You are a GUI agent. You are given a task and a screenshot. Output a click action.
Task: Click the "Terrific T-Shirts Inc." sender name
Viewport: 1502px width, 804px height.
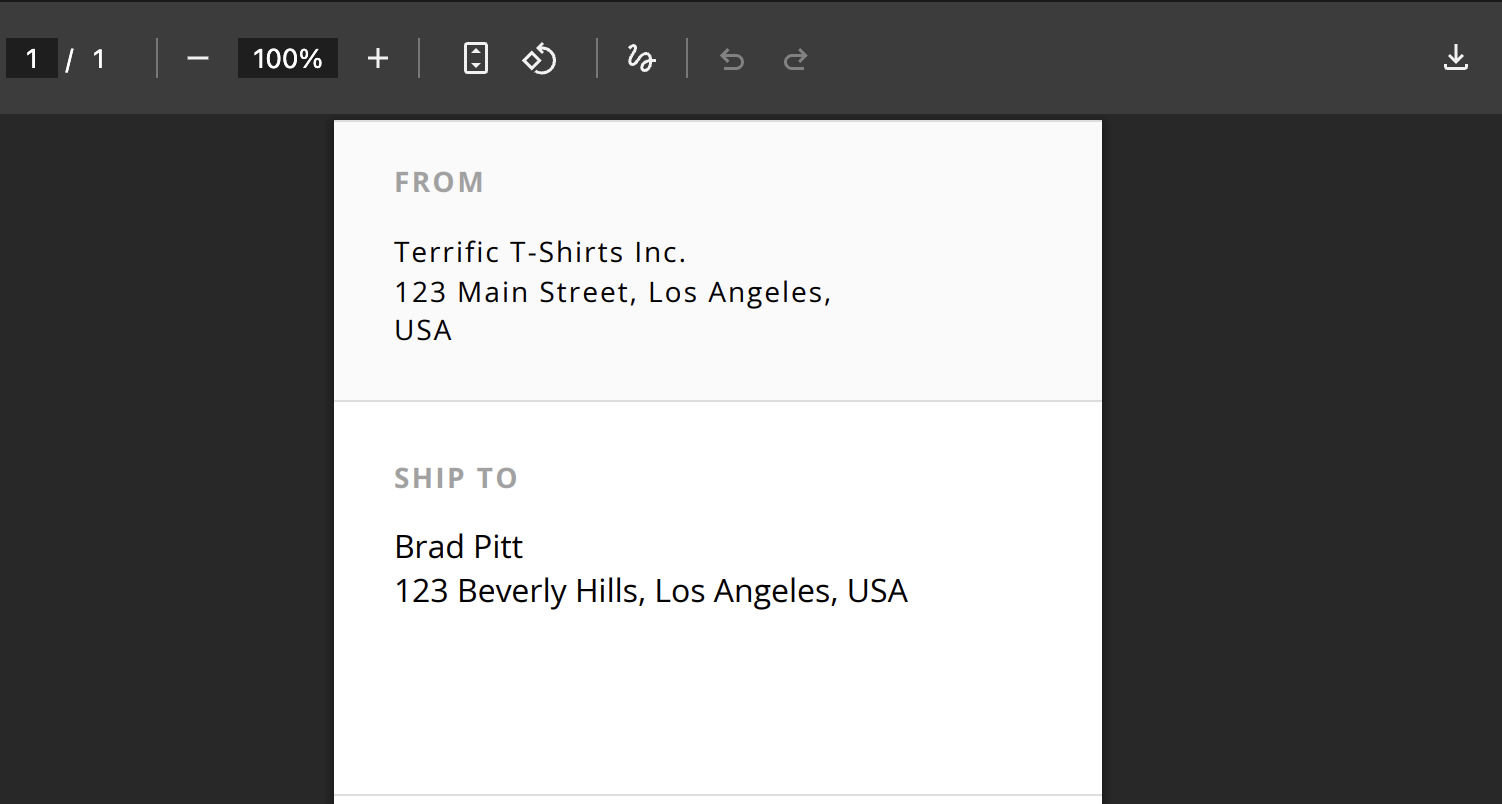coord(540,252)
